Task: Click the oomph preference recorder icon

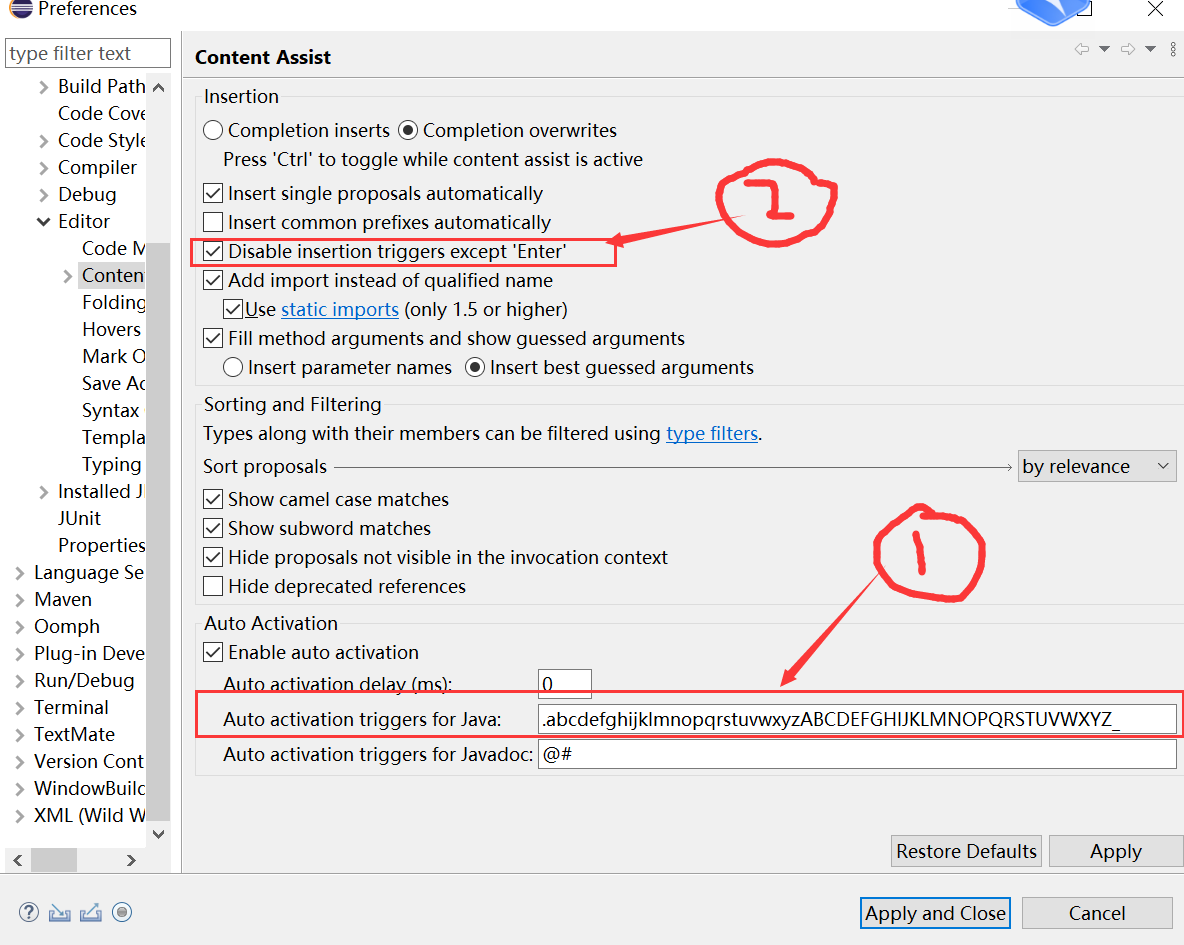Action: [122, 912]
